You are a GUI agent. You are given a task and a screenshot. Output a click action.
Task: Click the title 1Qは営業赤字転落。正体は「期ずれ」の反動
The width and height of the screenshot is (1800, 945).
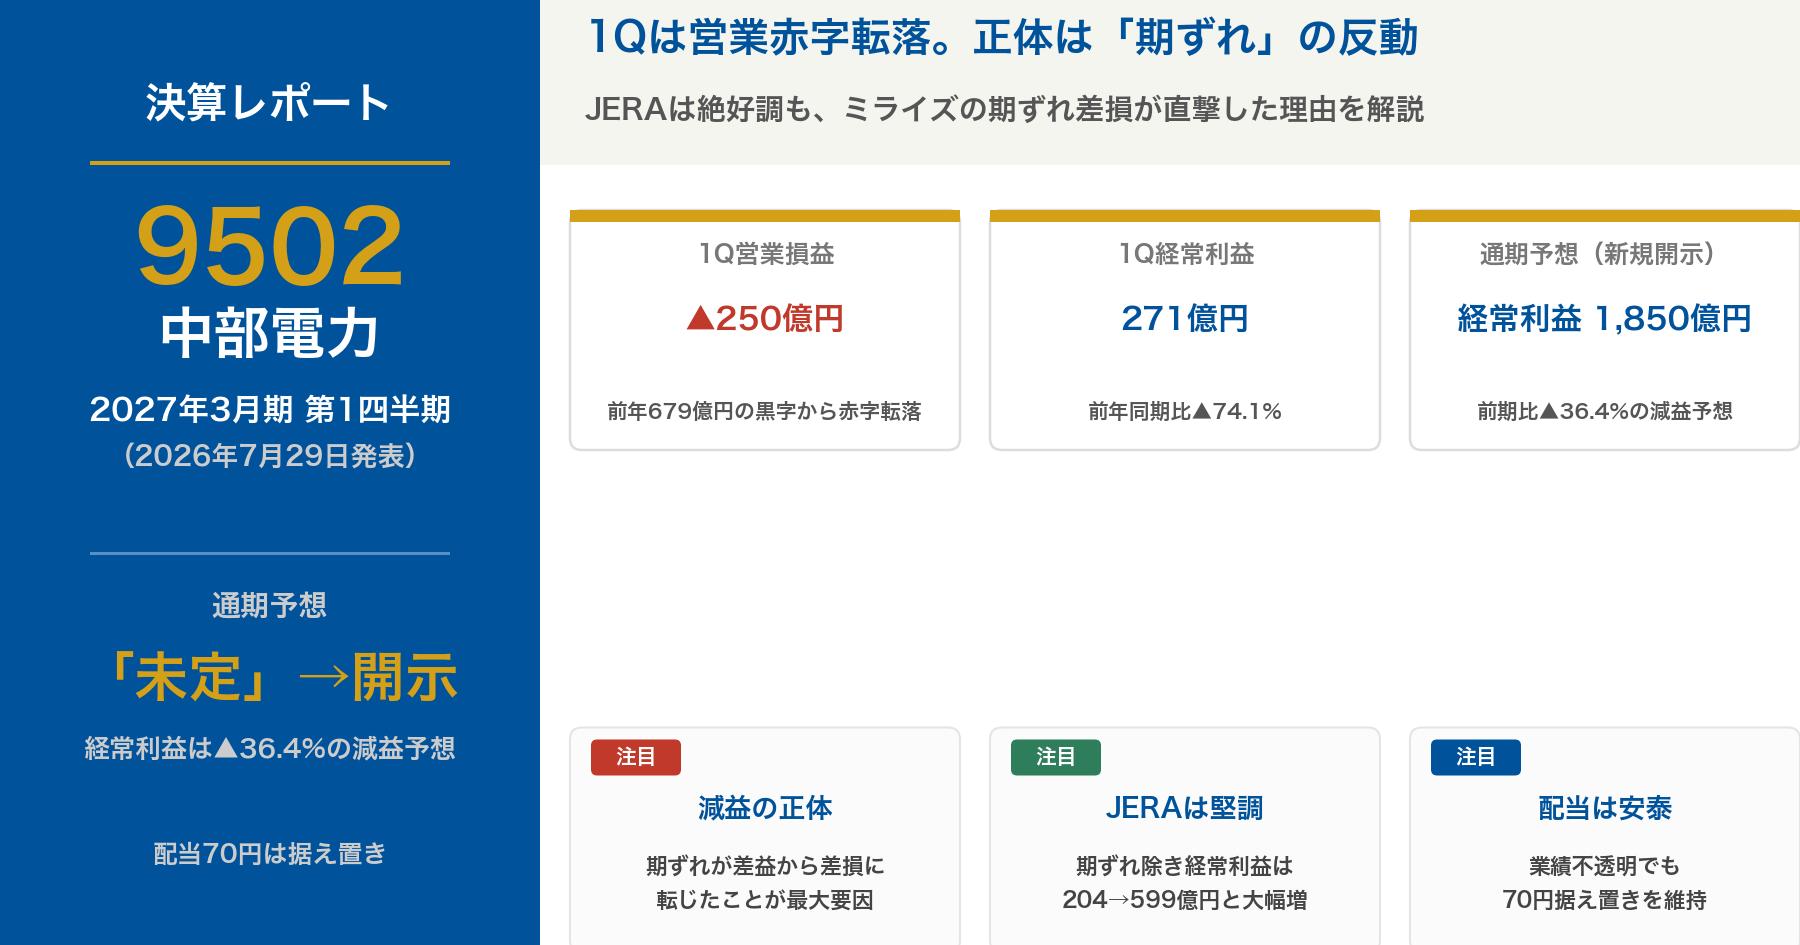[1003, 38]
